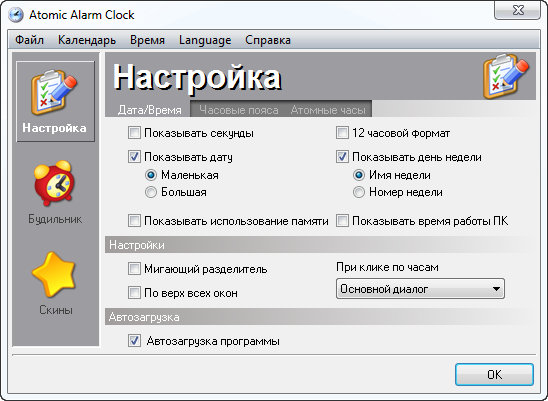Open the Language menu
Viewport: 548px width, 401px height.
click(205, 40)
